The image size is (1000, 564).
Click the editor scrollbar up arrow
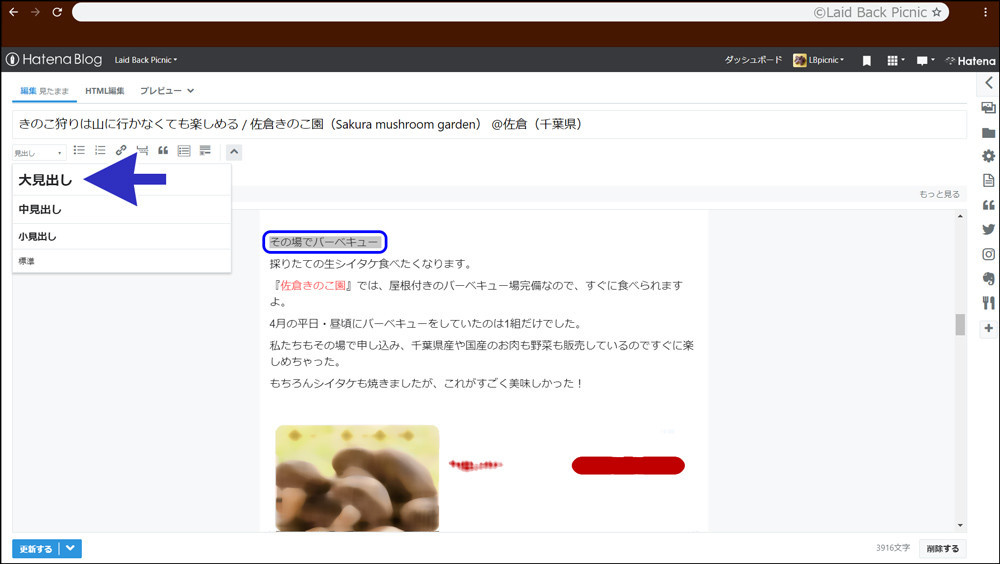[960, 217]
